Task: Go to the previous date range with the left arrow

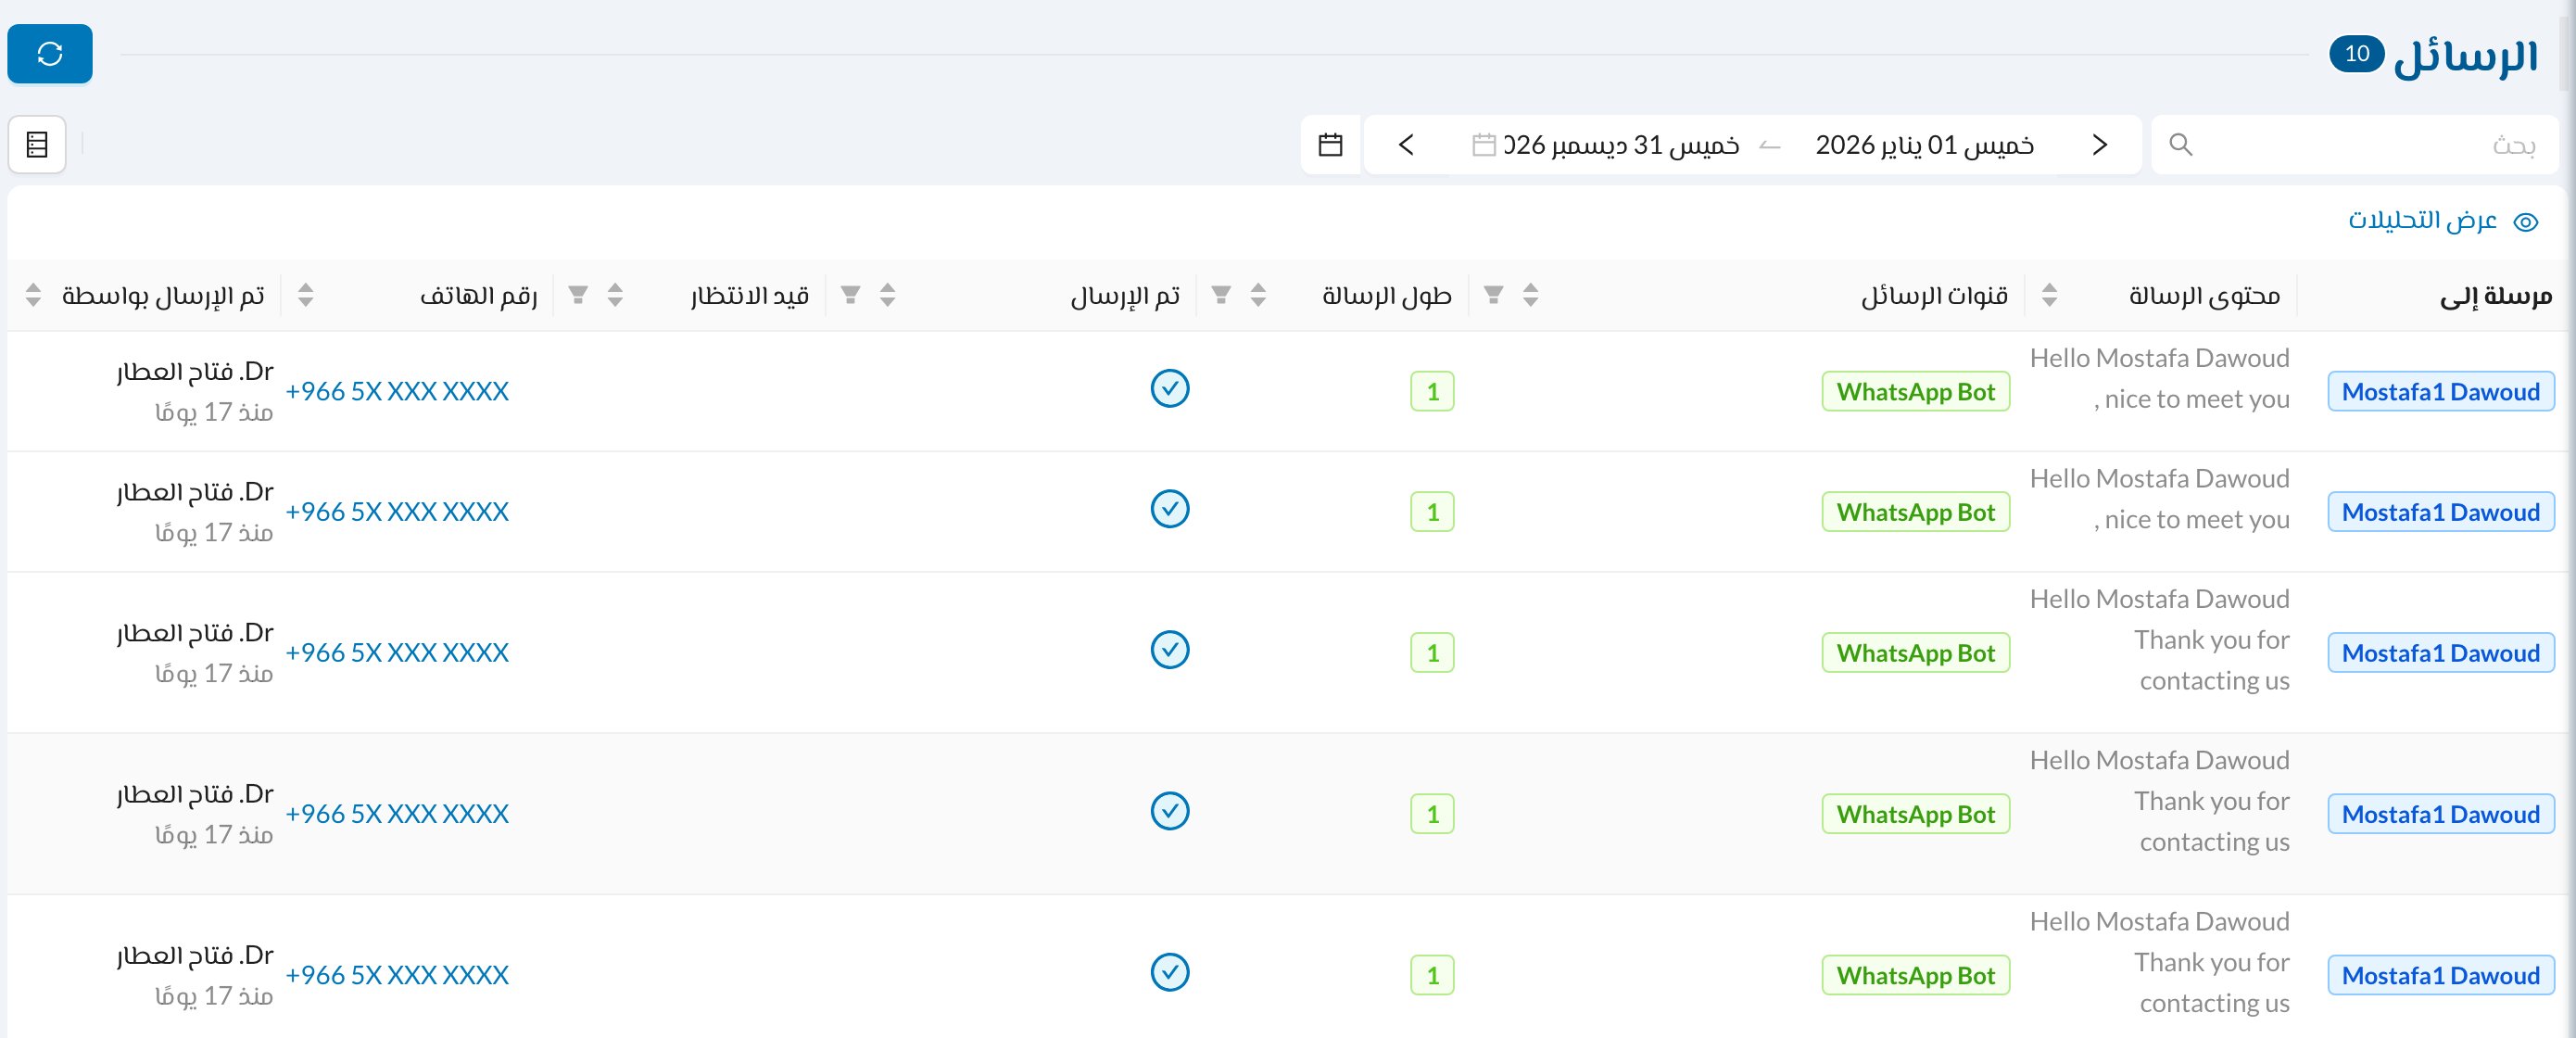Action: pos(1406,145)
